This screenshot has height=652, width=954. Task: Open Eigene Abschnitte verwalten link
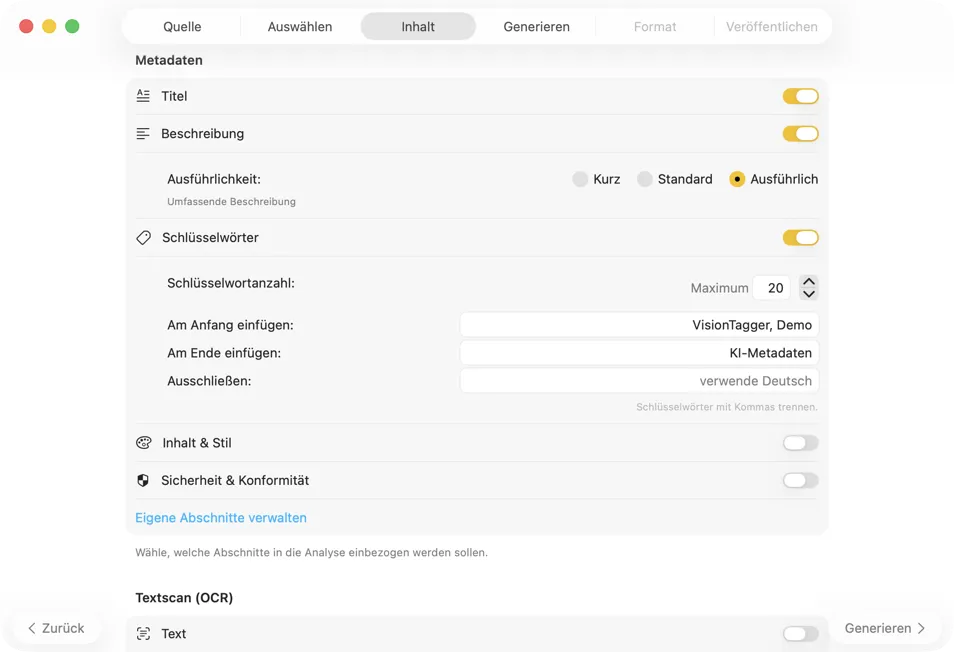(221, 518)
